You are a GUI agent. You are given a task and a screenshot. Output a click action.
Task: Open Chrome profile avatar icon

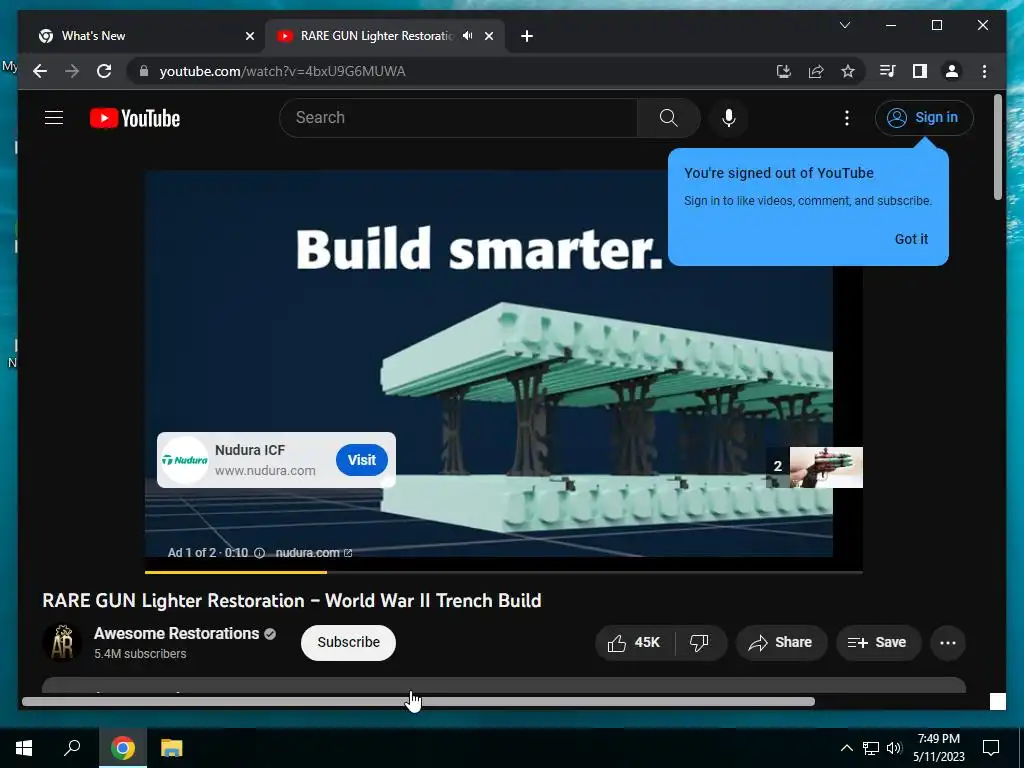952,71
